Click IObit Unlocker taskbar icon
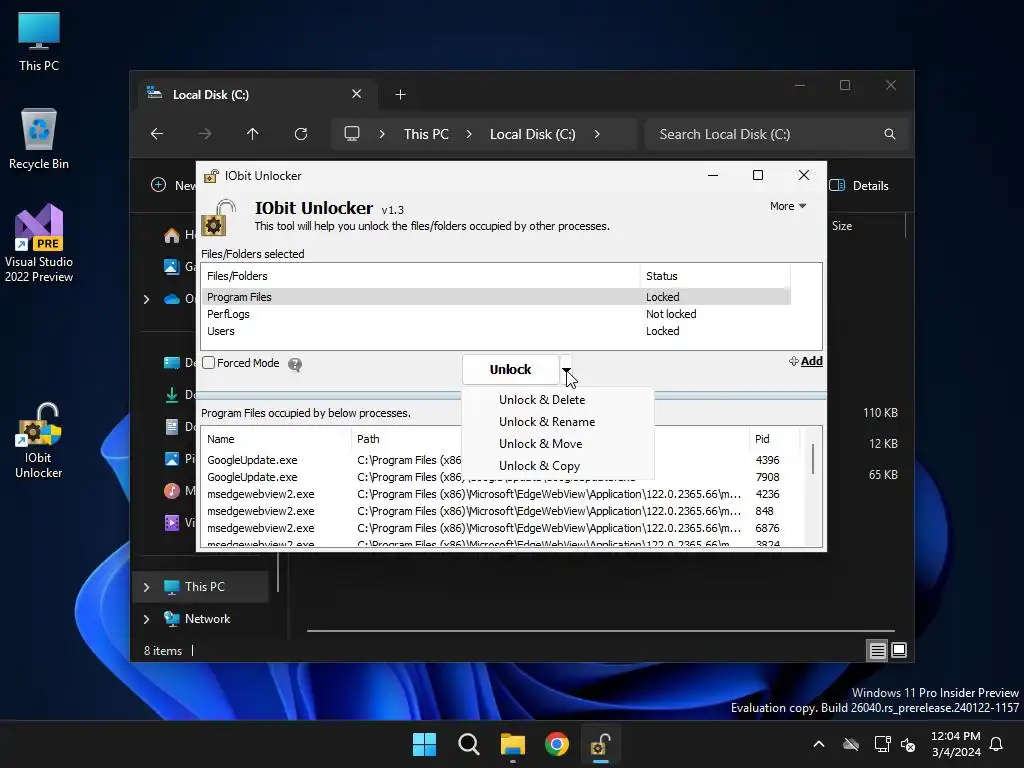This screenshot has width=1024, height=768. 601,744
